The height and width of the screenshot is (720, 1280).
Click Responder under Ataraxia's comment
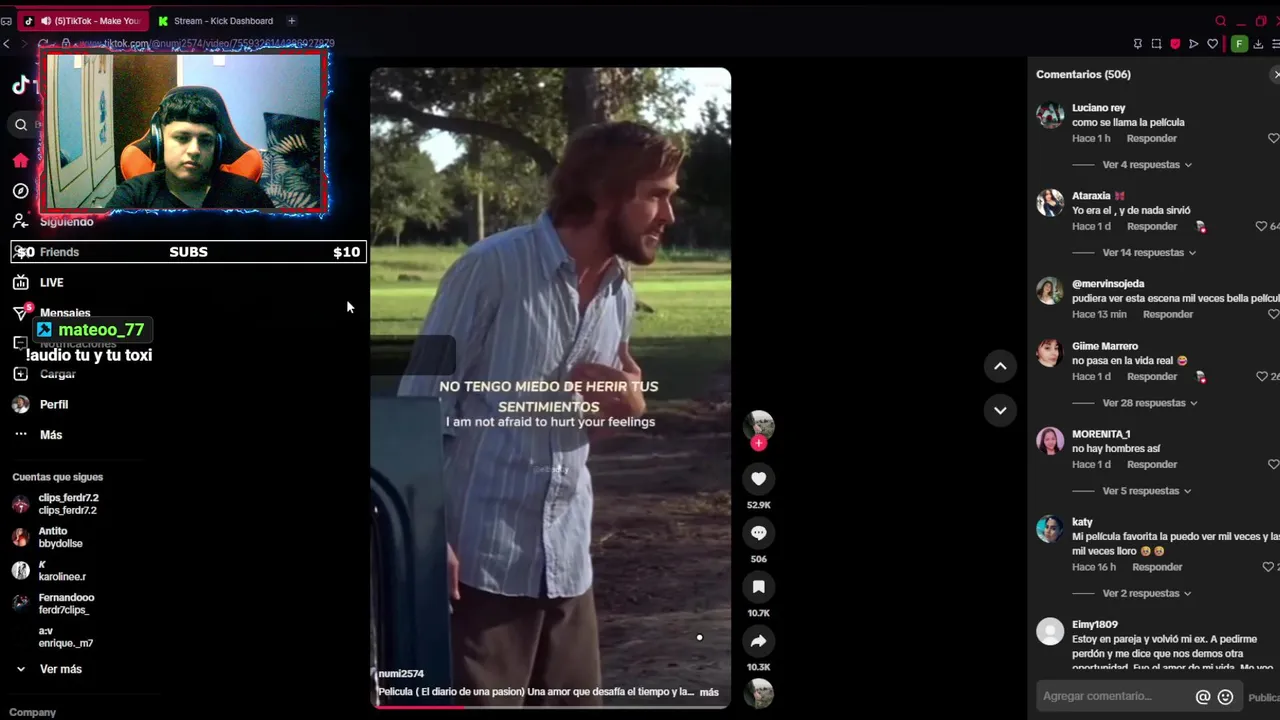pyautogui.click(x=1151, y=226)
